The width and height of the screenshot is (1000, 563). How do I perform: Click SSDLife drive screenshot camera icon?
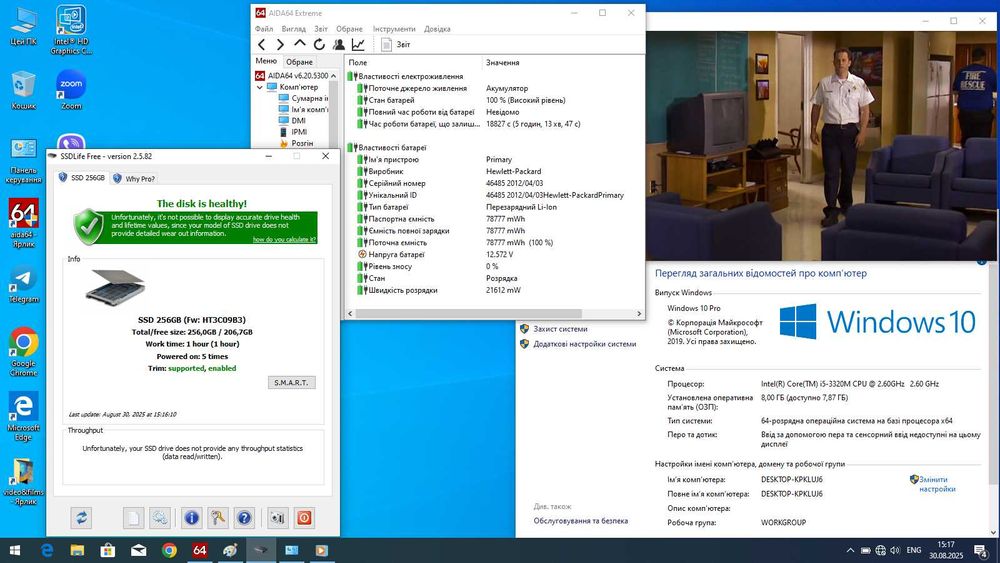tap(278, 518)
